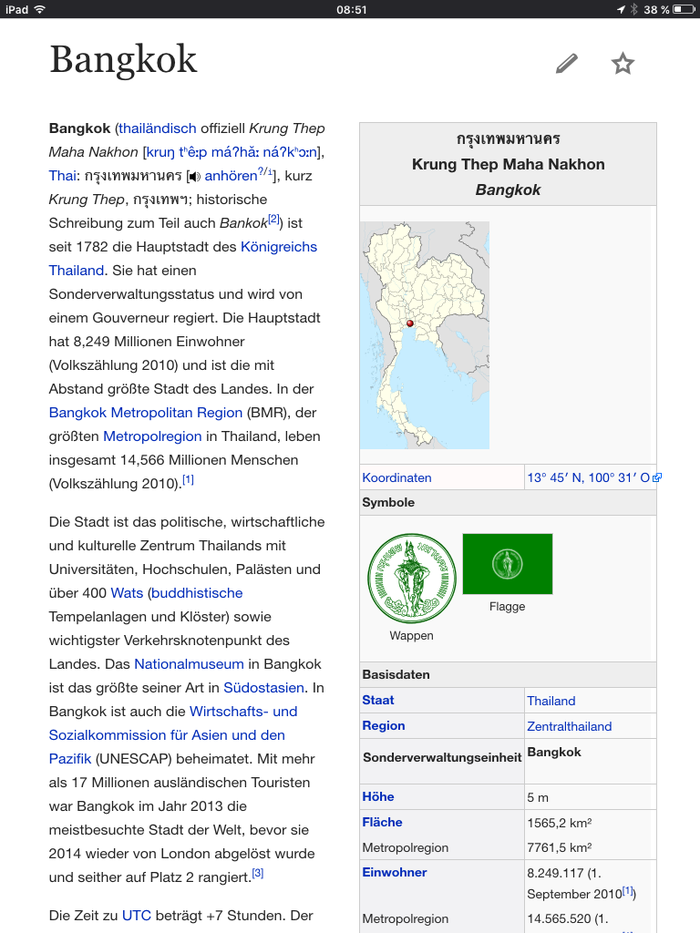Follow the Königreichs link
The height and width of the screenshot is (933, 700).
tap(279, 247)
